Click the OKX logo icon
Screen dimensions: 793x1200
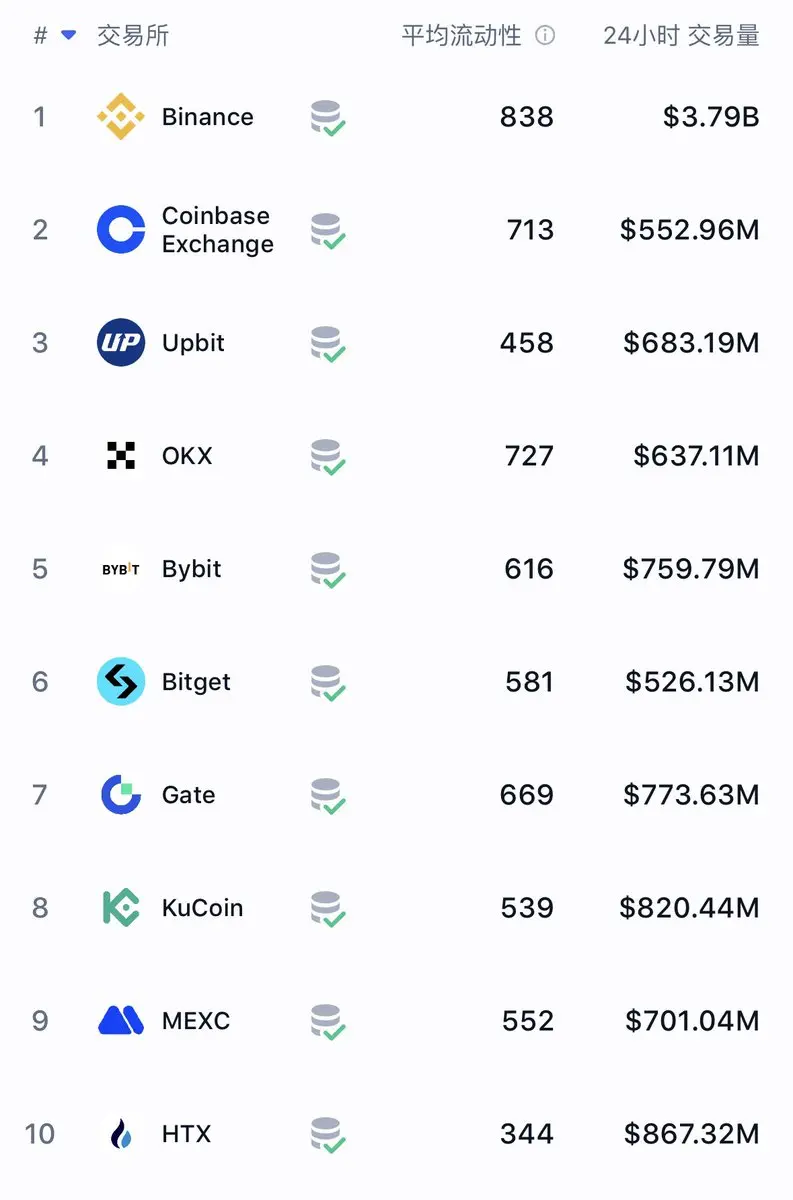pos(121,456)
